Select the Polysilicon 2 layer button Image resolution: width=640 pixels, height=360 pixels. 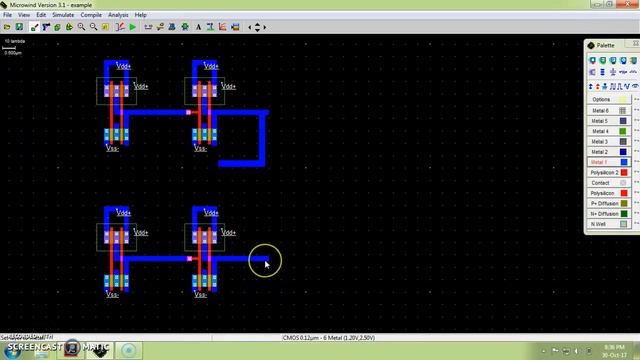(609, 172)
